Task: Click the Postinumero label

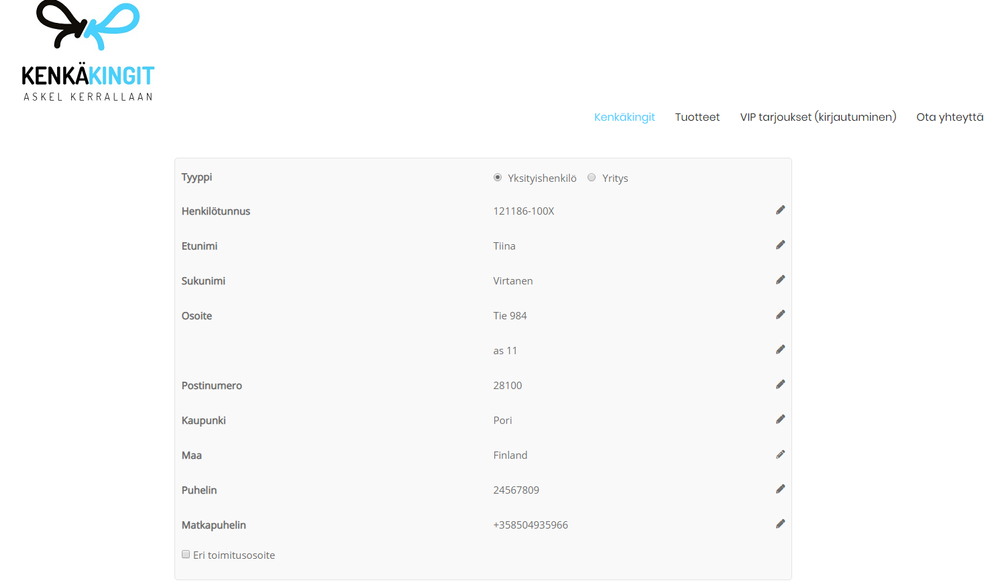Action: click(x=211, y=386)
